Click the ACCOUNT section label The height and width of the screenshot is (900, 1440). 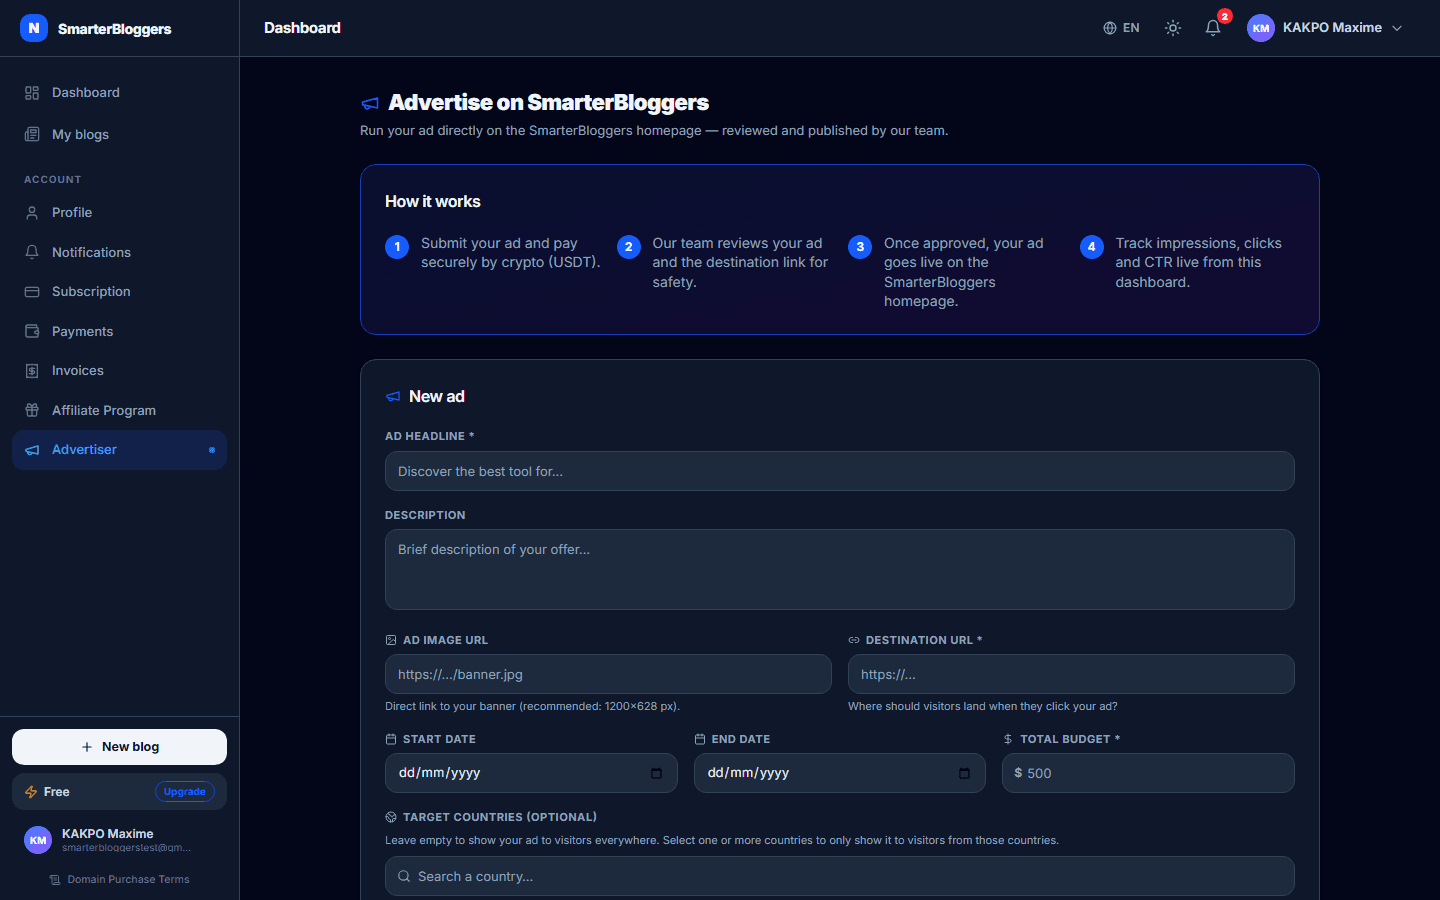(x=53, y=180)
